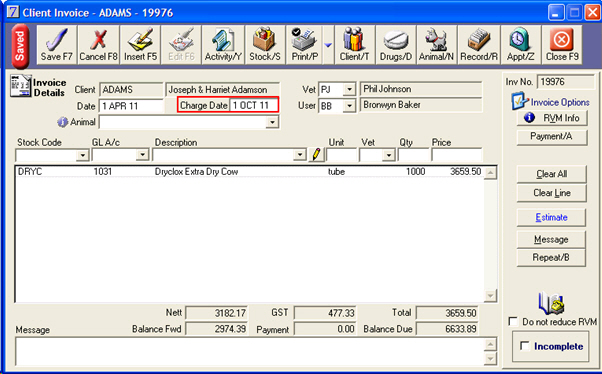Click the book and telephone icon
602x374 pixels.
[x=551, y=303]
